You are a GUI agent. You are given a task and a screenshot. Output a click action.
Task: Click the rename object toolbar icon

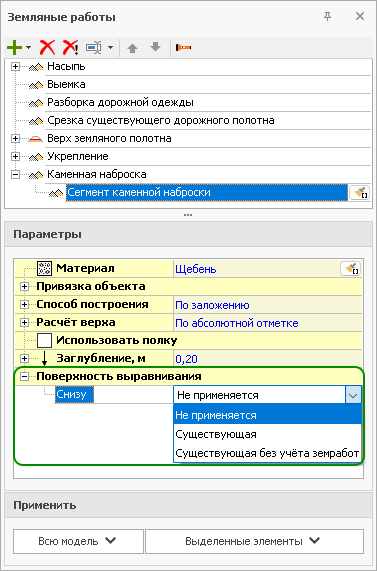pyautogui.click(x=94, y=48)
